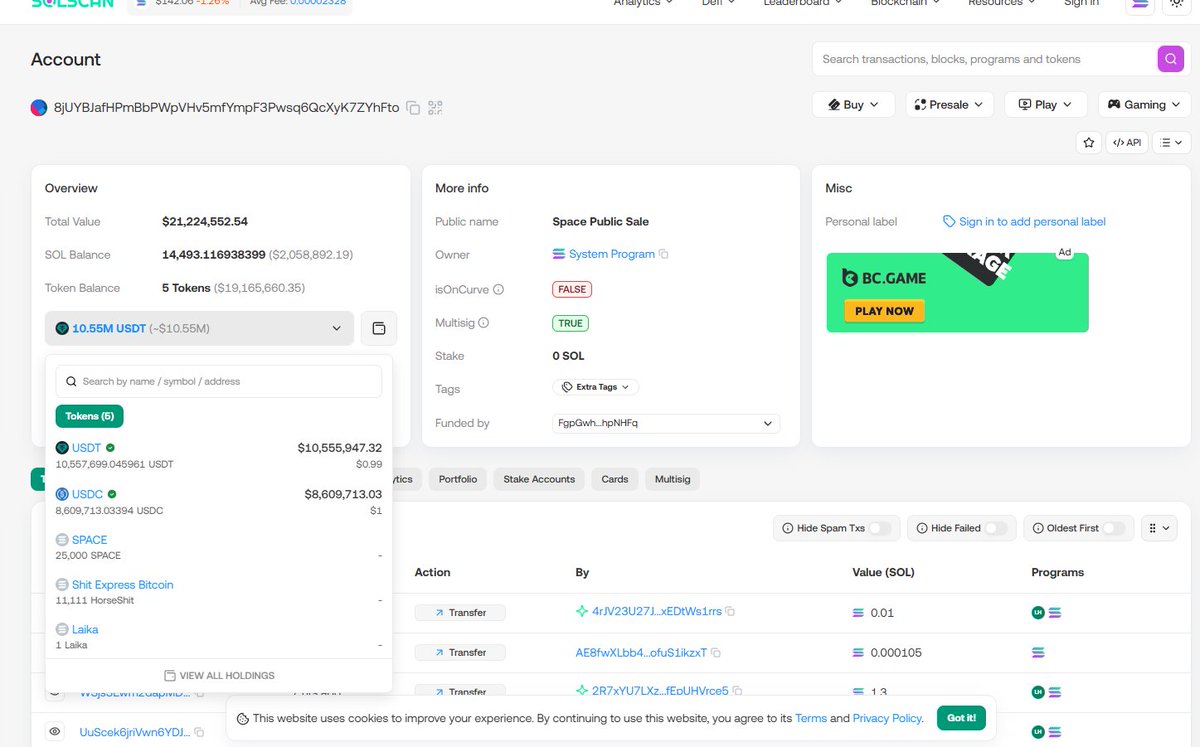Copy the account address icon
This screenshot has height=747, width=1200.
point(413,107)
